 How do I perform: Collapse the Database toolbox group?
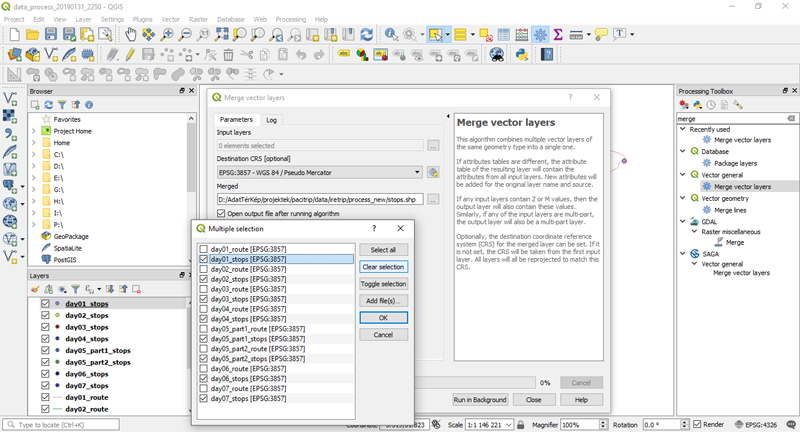click(x=683, y=151)
